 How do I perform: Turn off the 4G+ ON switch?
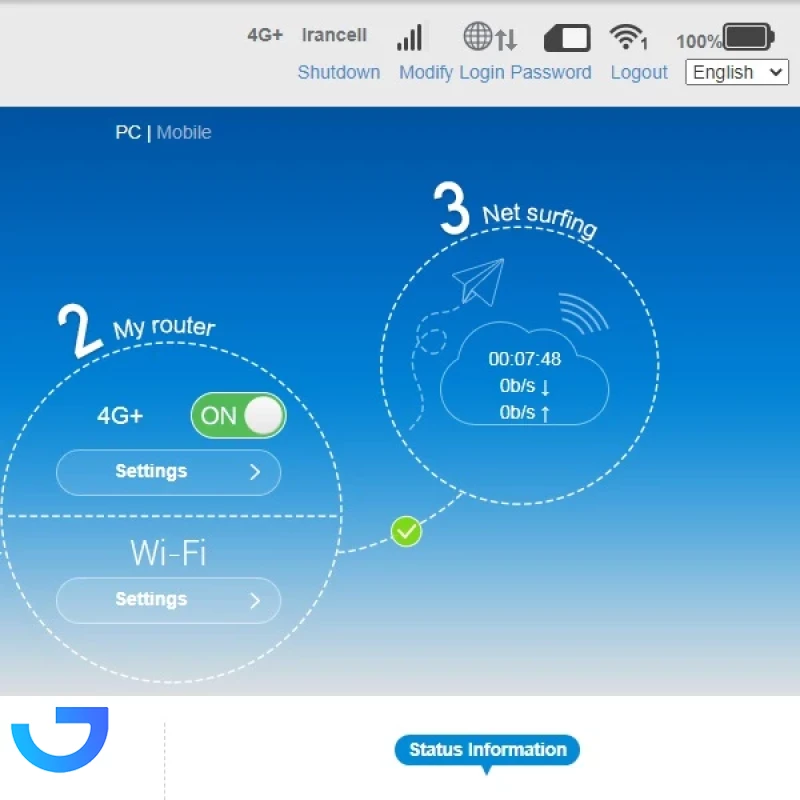point(238,416)
